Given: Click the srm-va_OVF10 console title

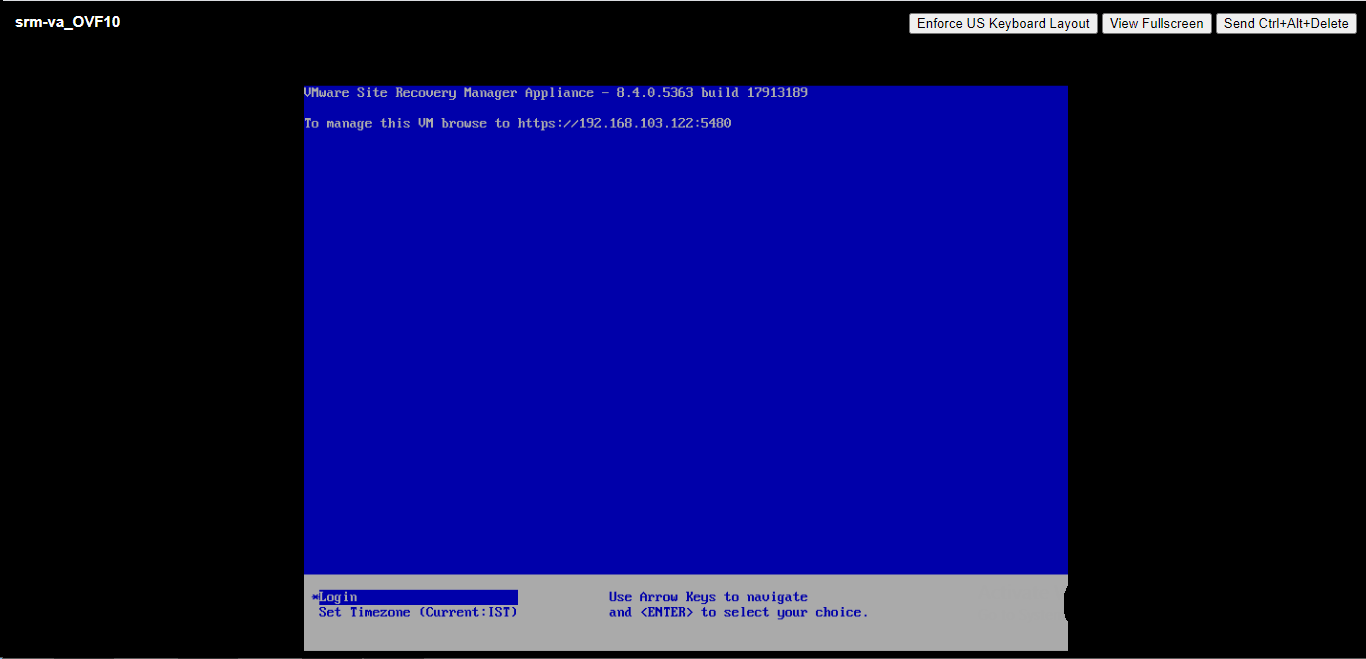Looking at the screenshot, I should tap(68, 22).
